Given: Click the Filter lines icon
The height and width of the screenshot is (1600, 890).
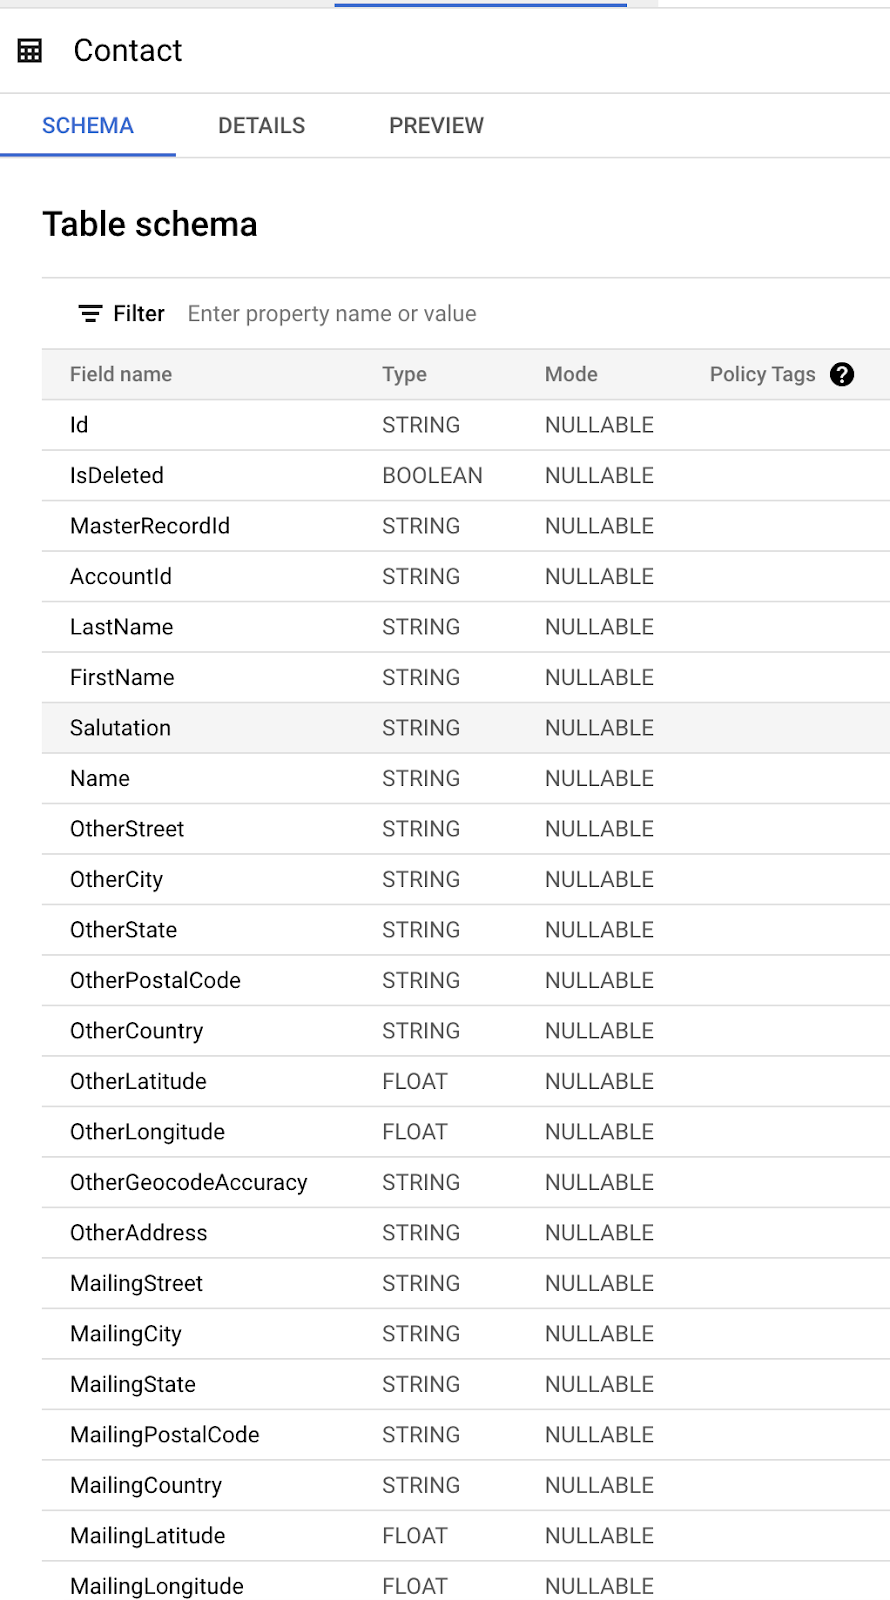Looking at the screenshot, I should (90, 314).
